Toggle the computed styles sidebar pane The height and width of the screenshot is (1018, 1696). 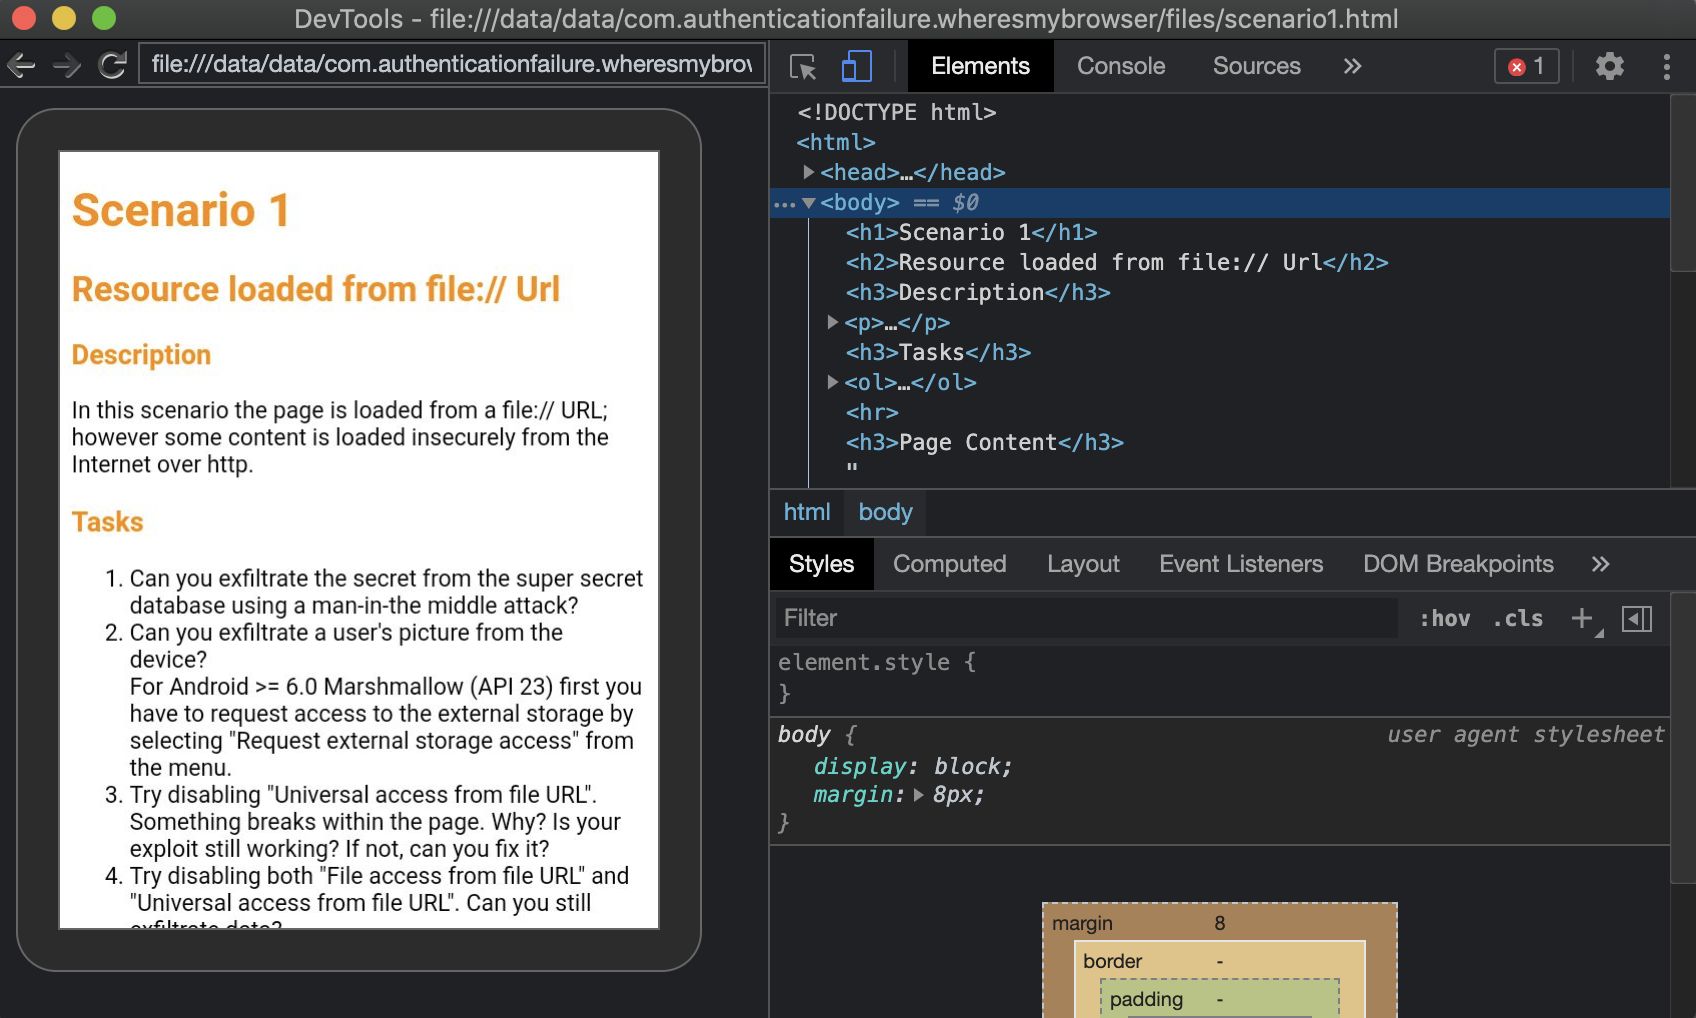coord(1637,619)
